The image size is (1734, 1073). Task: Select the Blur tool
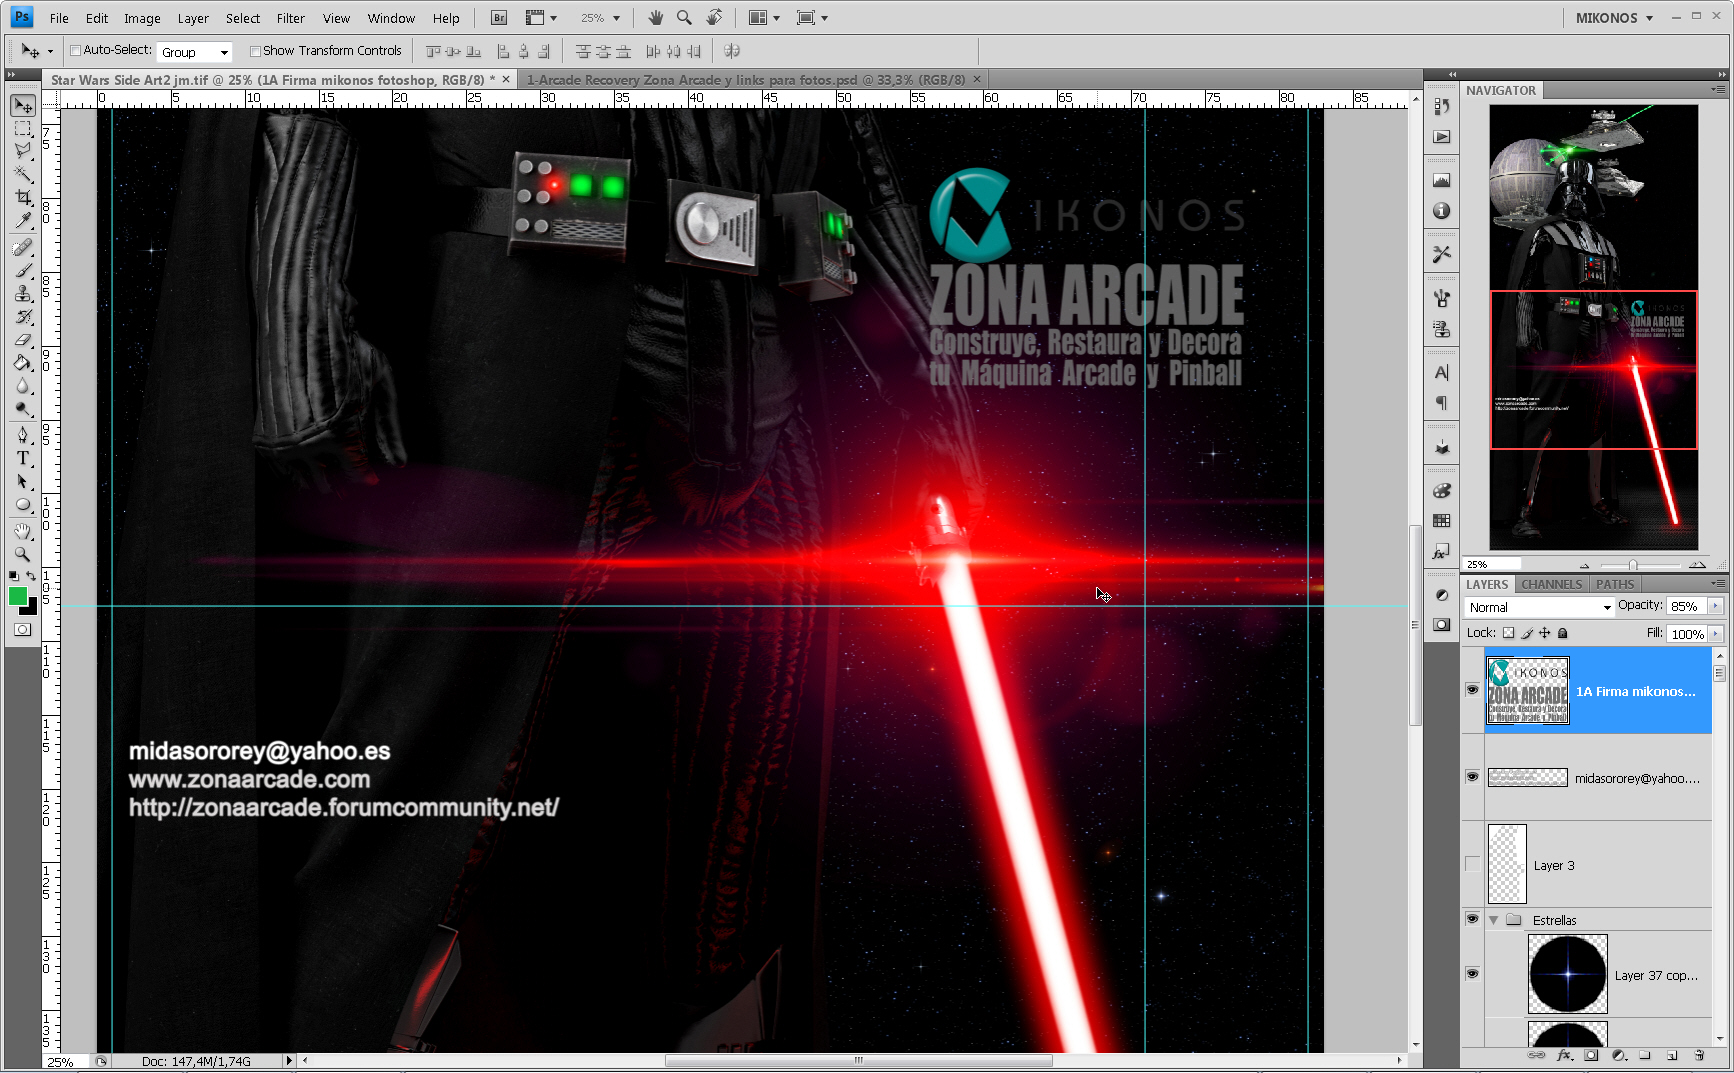tap(23, 385)
